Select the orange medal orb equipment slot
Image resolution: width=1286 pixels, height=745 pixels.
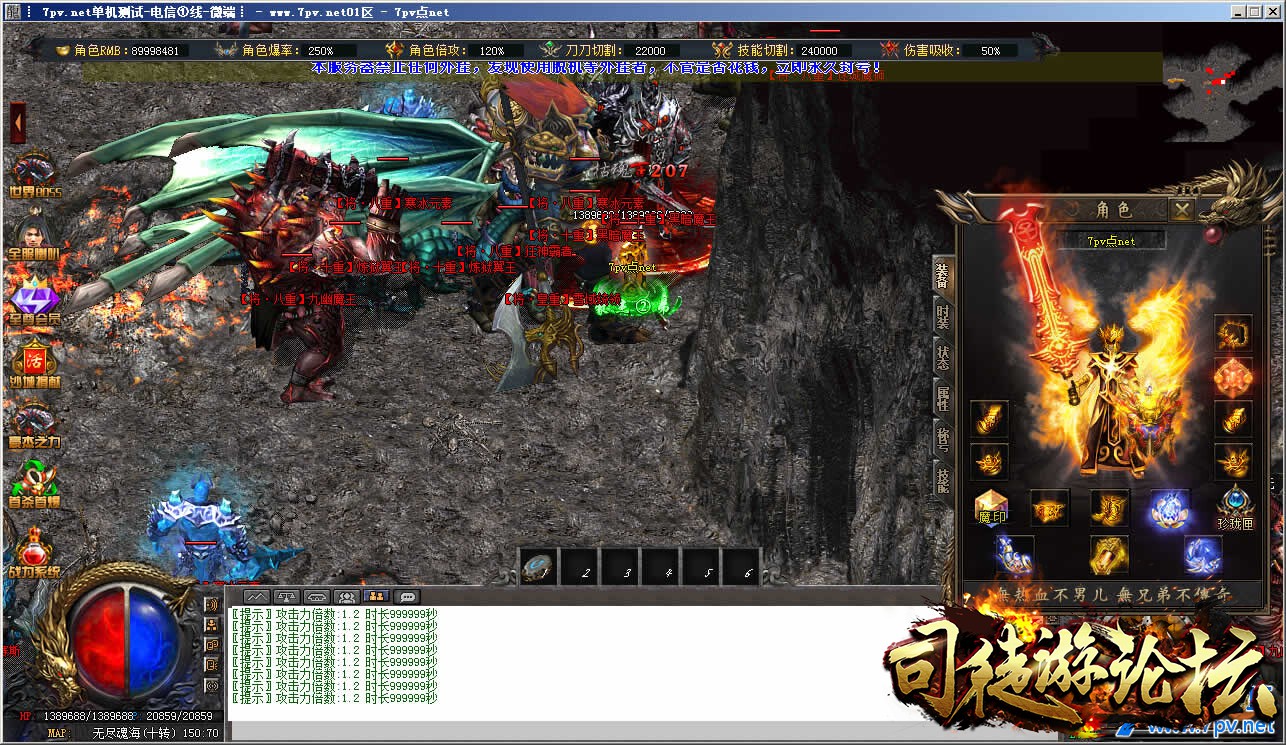(x=1233, y=377)
